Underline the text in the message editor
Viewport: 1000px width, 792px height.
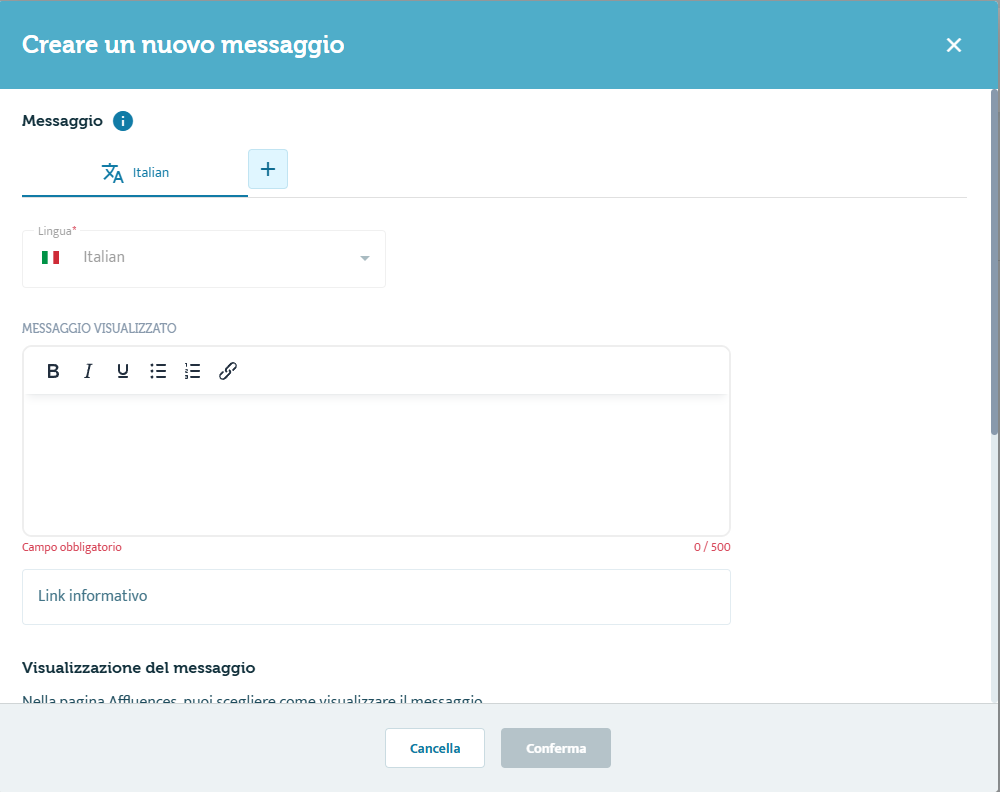[123, 371]
